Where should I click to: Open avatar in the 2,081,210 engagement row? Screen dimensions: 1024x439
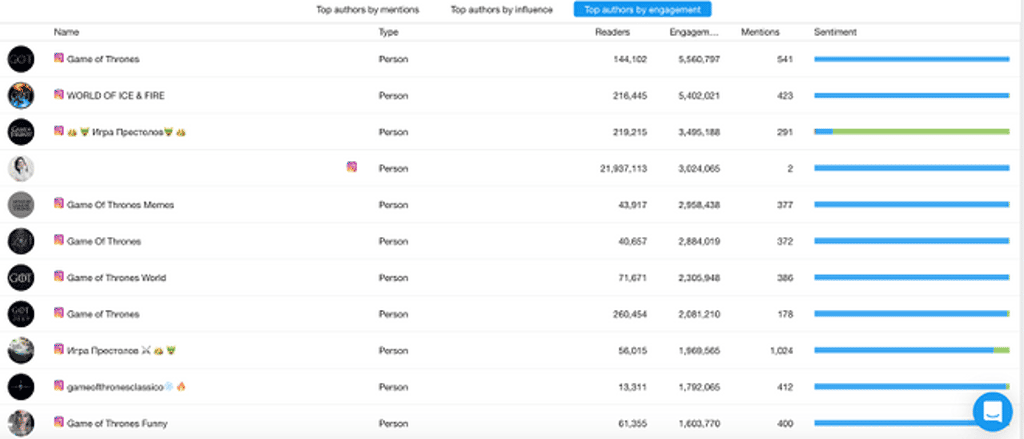click(21, 314)
